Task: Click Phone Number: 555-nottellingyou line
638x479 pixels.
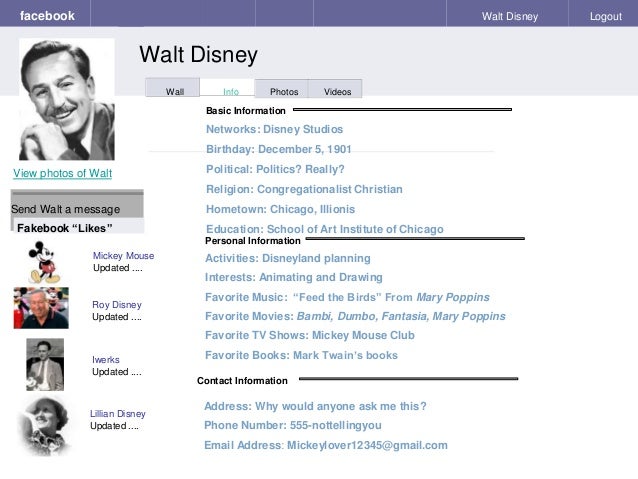Action: click(x=293, y=425)
